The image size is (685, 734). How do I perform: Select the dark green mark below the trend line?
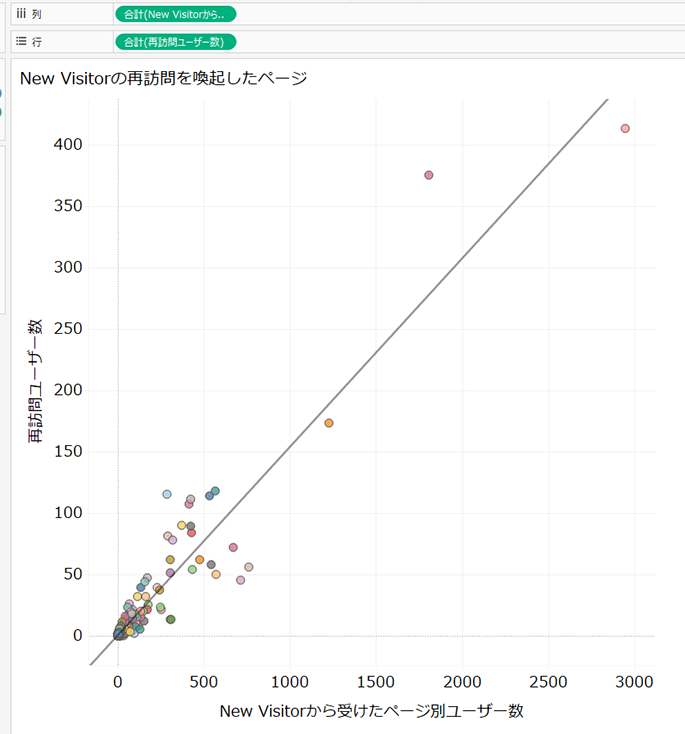click(171, 619)
